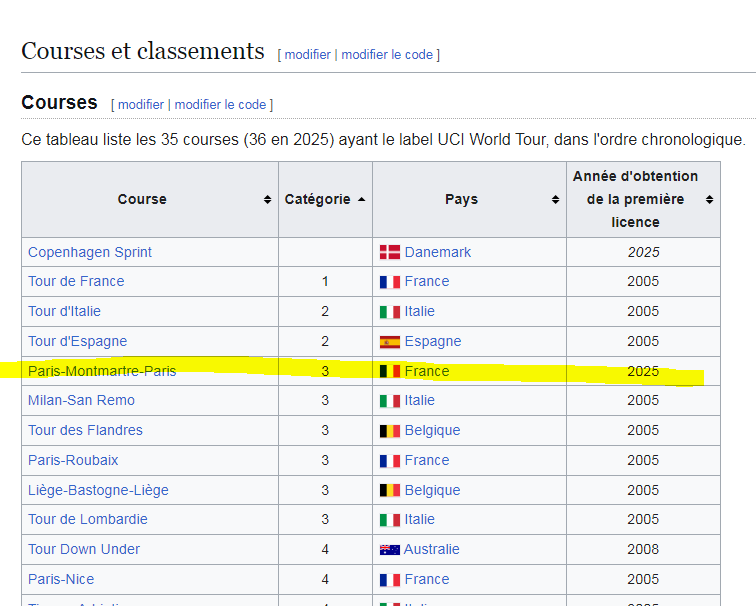Follow France link in Paris-Montmartre-Paris row
The height and width of the screenshot is (606, 756).
(427, 371)
